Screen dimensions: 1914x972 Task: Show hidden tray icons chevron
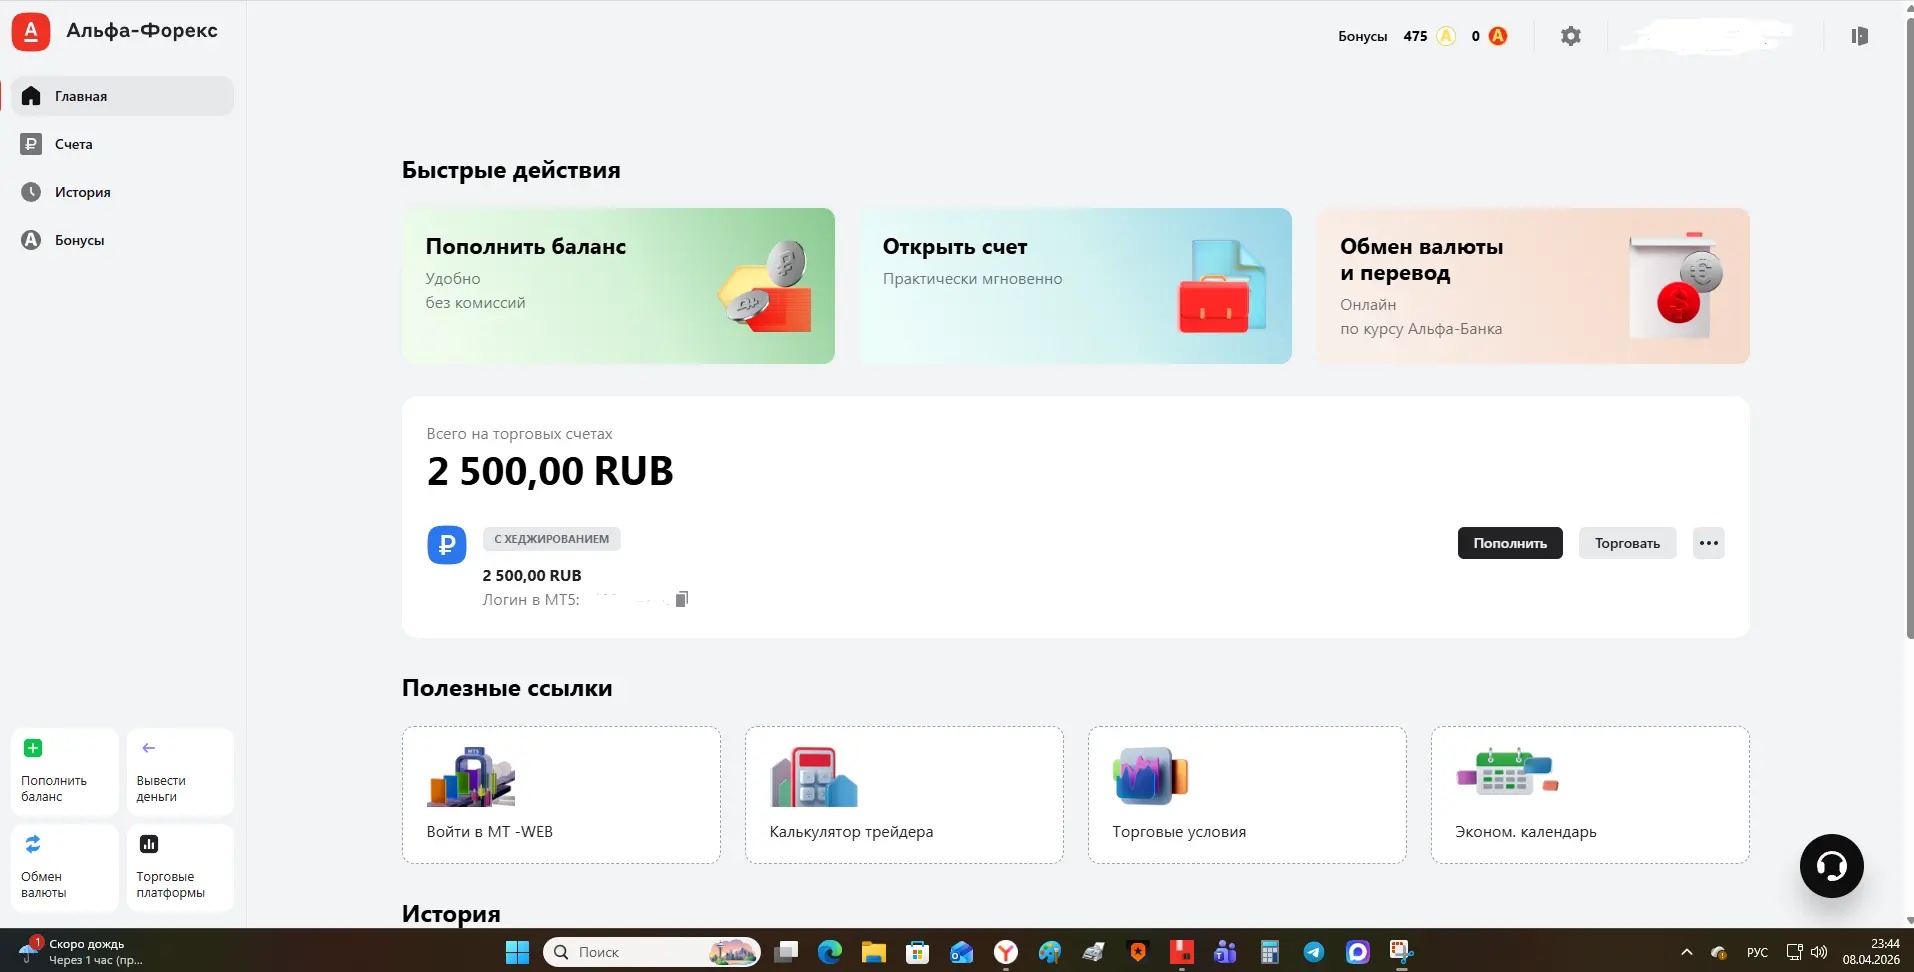(x=1687, y=952)
